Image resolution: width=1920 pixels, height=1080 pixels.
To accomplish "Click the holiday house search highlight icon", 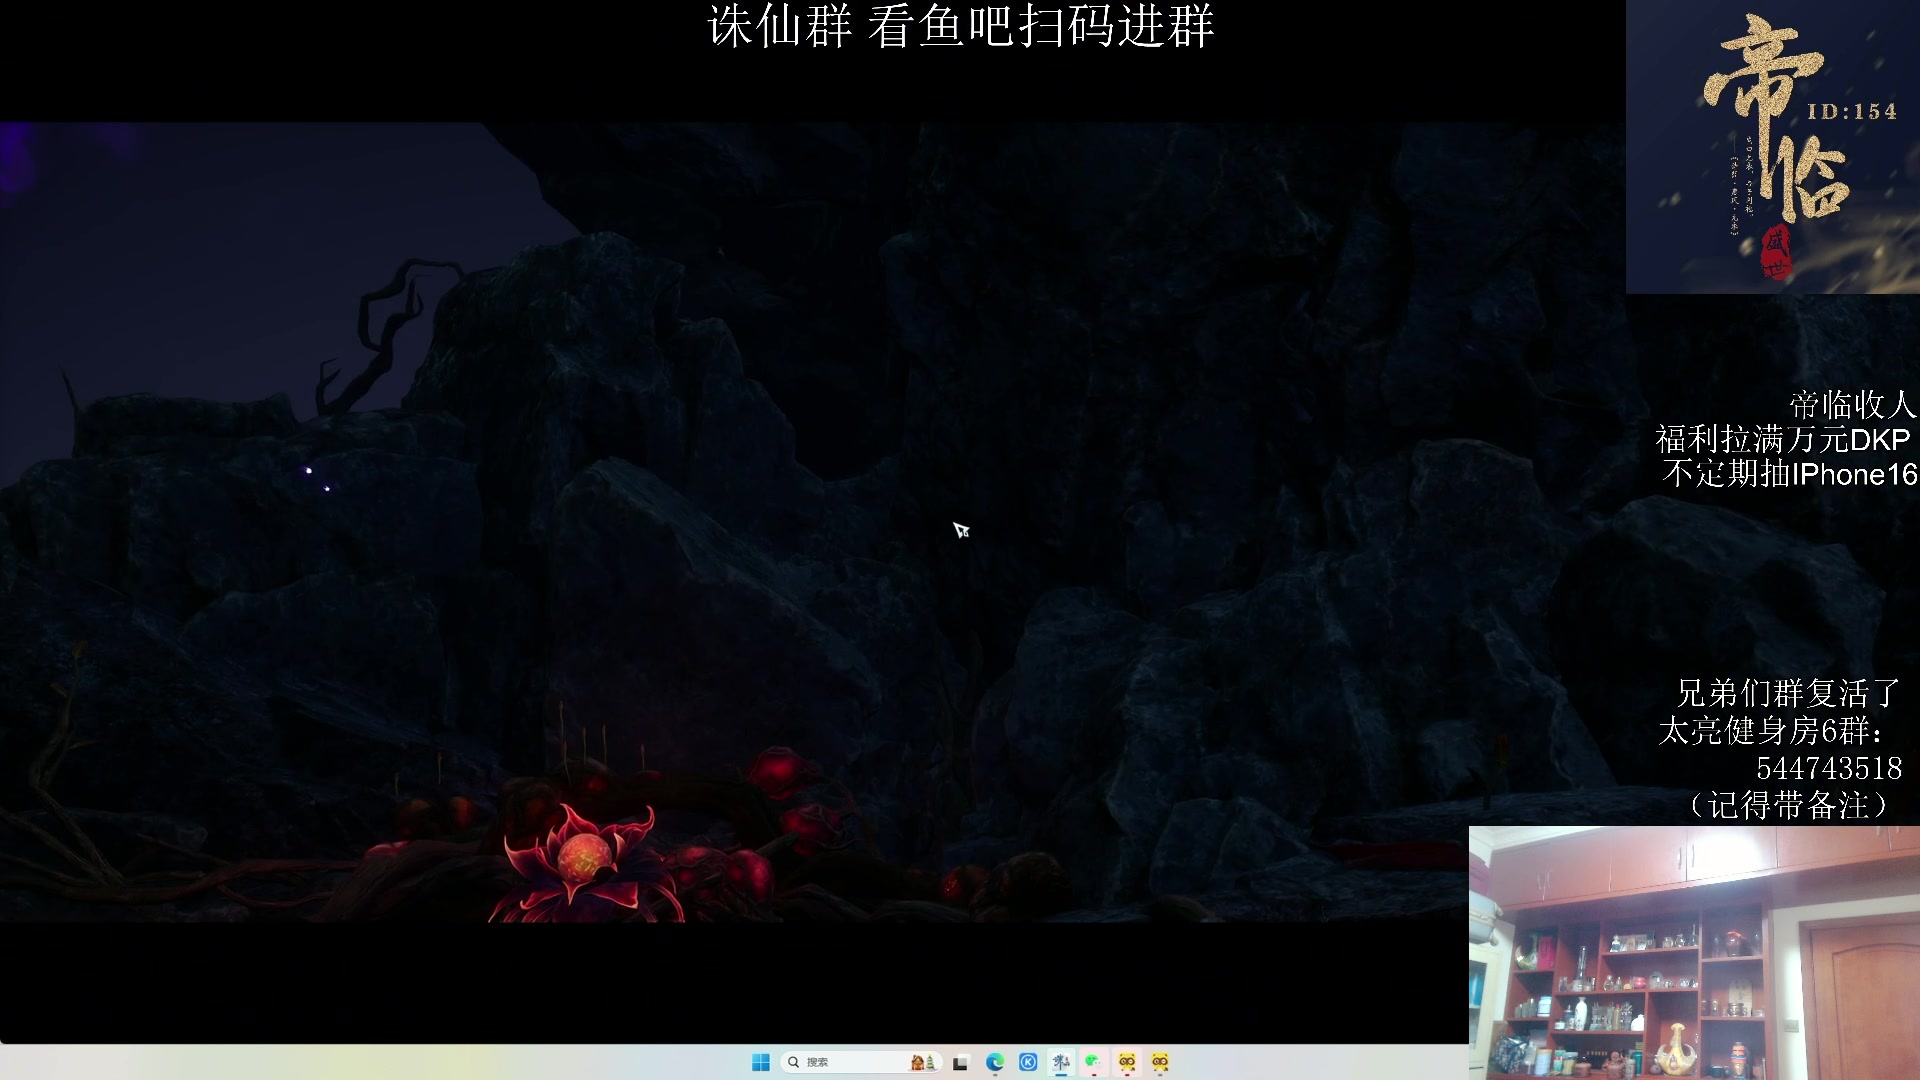I will (923, 1062).
